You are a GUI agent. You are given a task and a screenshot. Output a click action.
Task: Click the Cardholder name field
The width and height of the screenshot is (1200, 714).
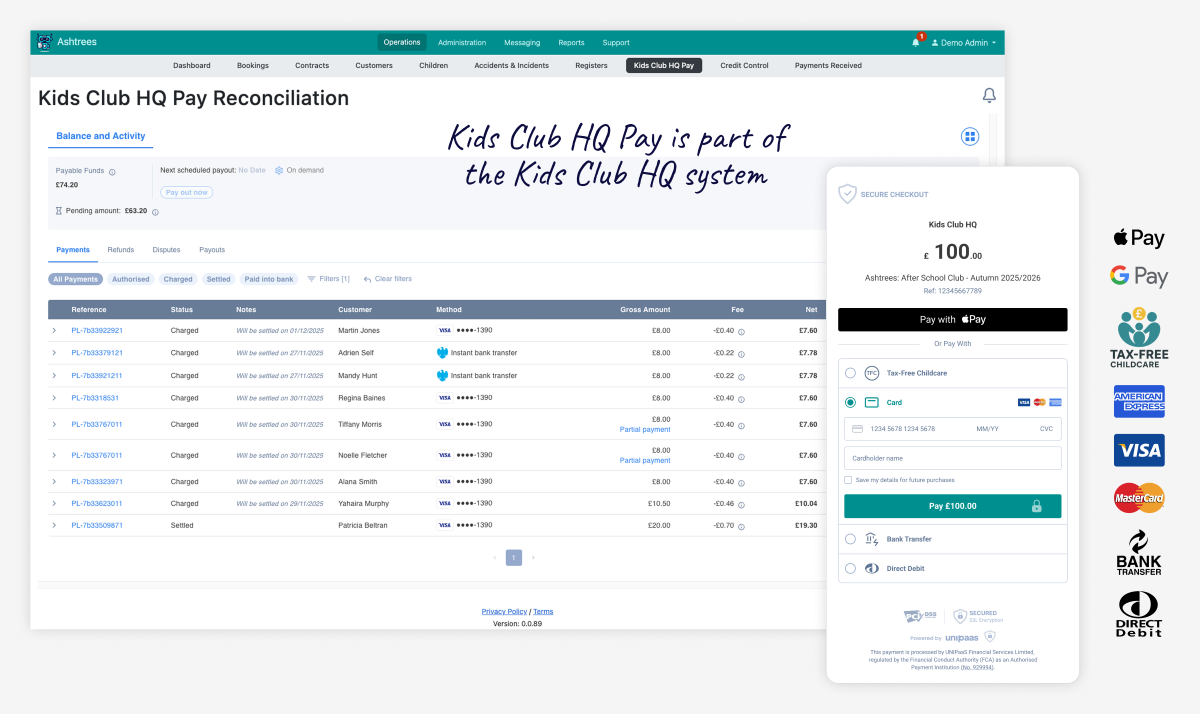952,458
